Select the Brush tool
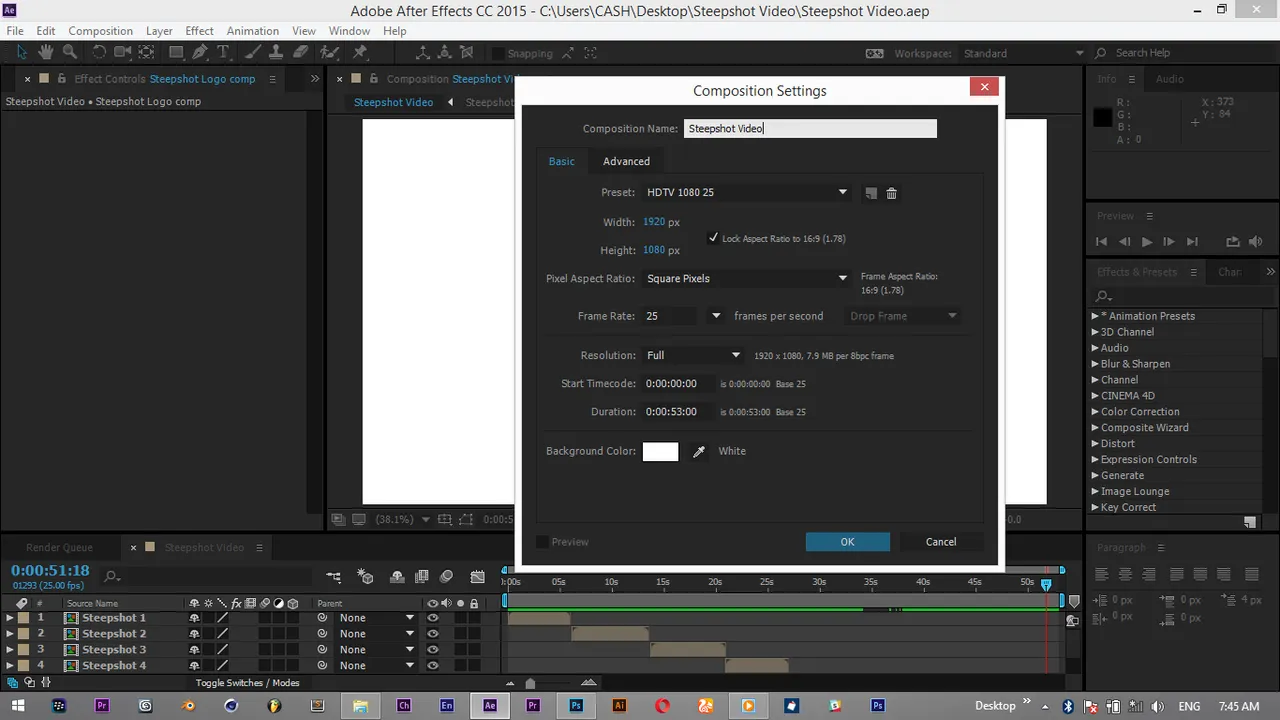Viewport: 1280px width, 720px height. (x=255, y=53)
